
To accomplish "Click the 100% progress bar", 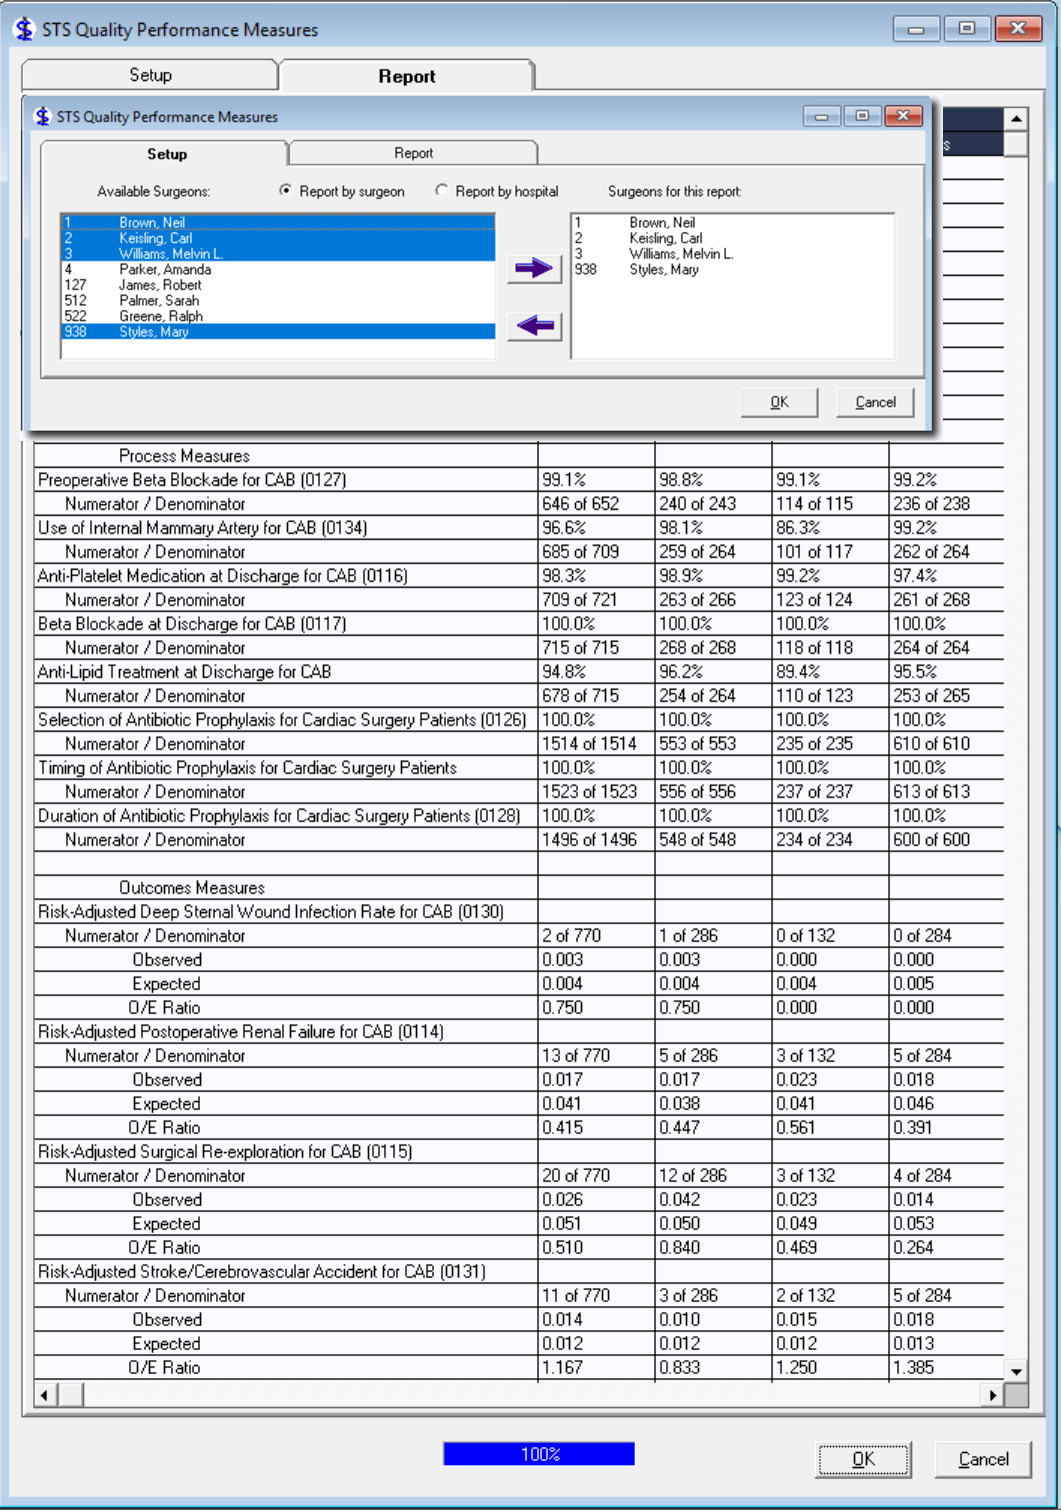I will [x=539, y=1454].
